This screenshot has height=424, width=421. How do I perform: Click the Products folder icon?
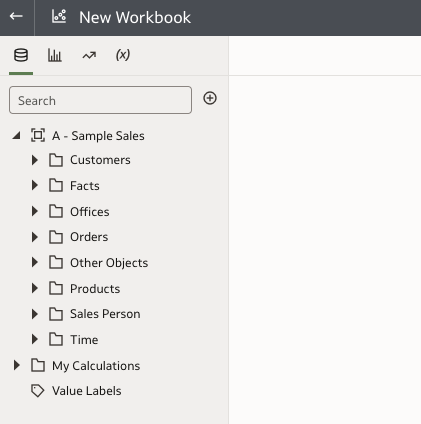pos(56,288)
